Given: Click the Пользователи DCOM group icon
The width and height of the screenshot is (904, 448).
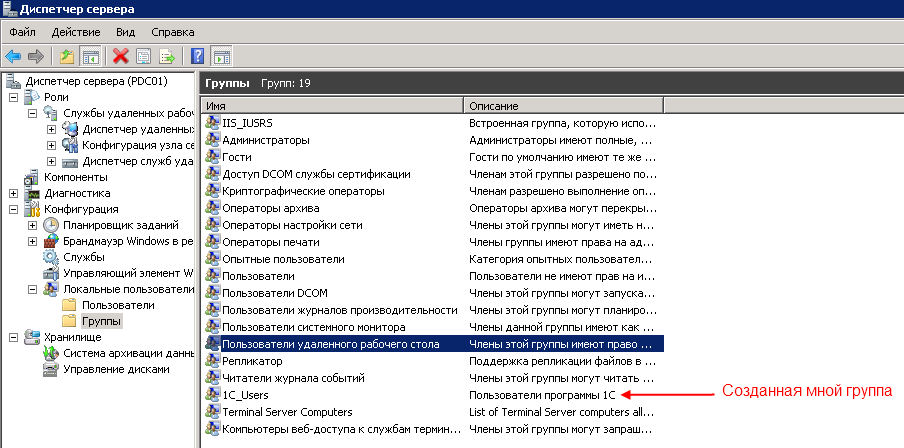Looking at the screenshot, I should tap(212, 293).
